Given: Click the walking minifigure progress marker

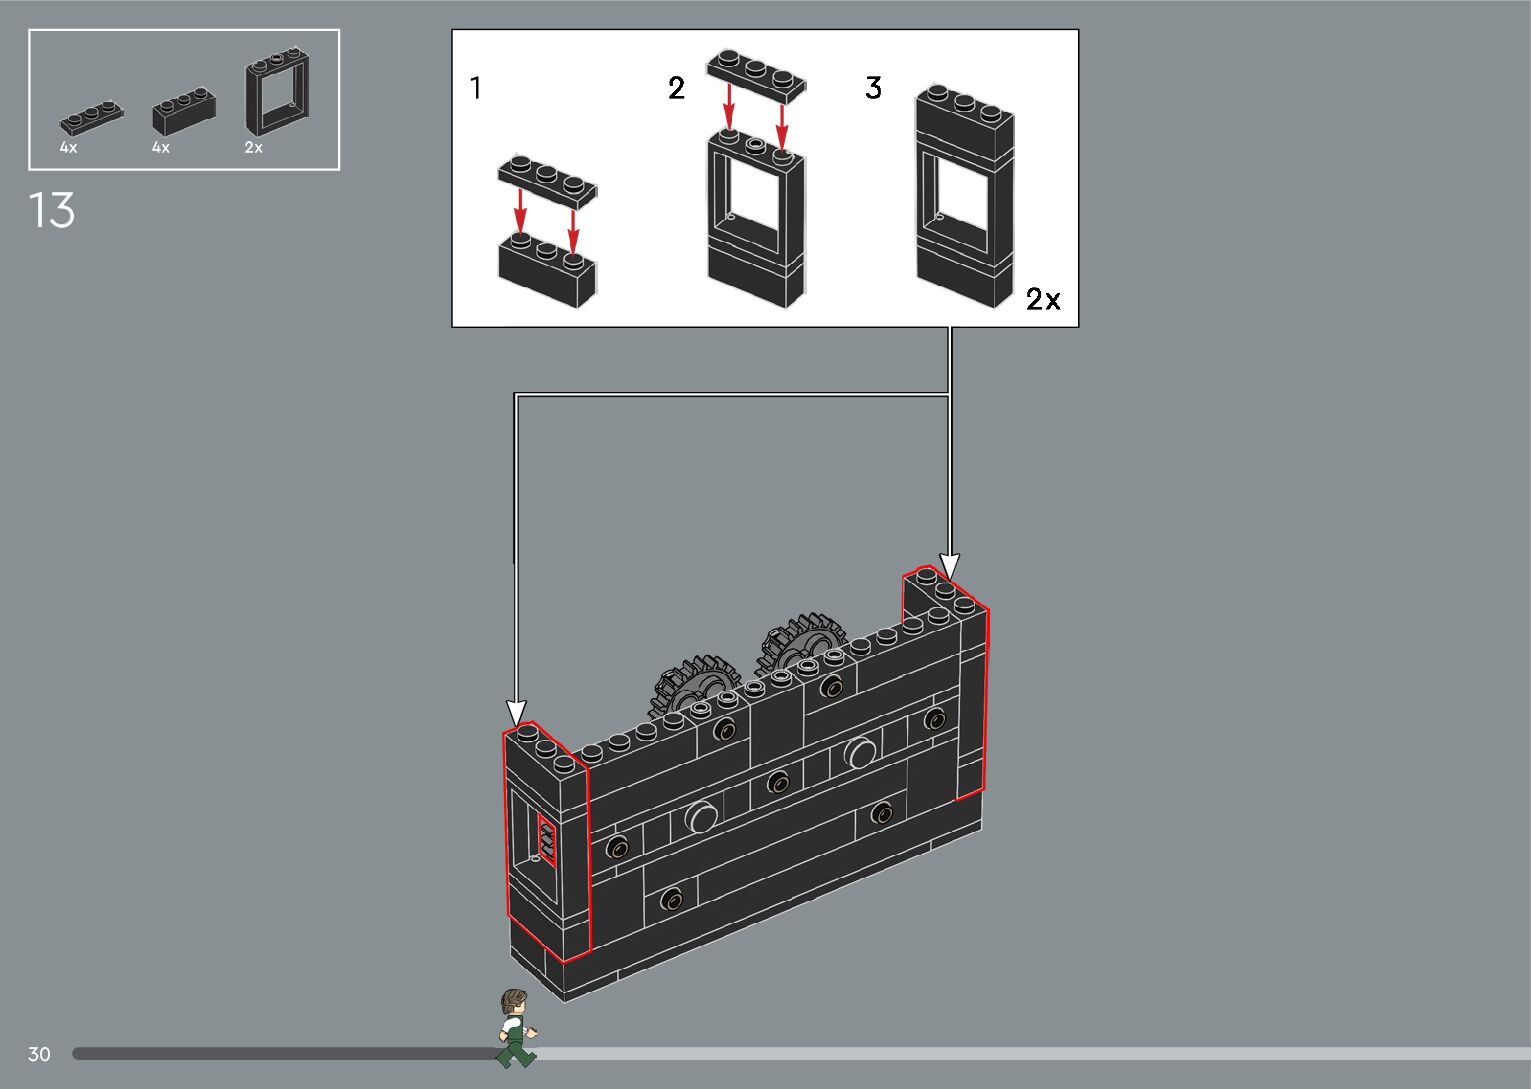Looking at the screenshot, I should pos(516,1028).
